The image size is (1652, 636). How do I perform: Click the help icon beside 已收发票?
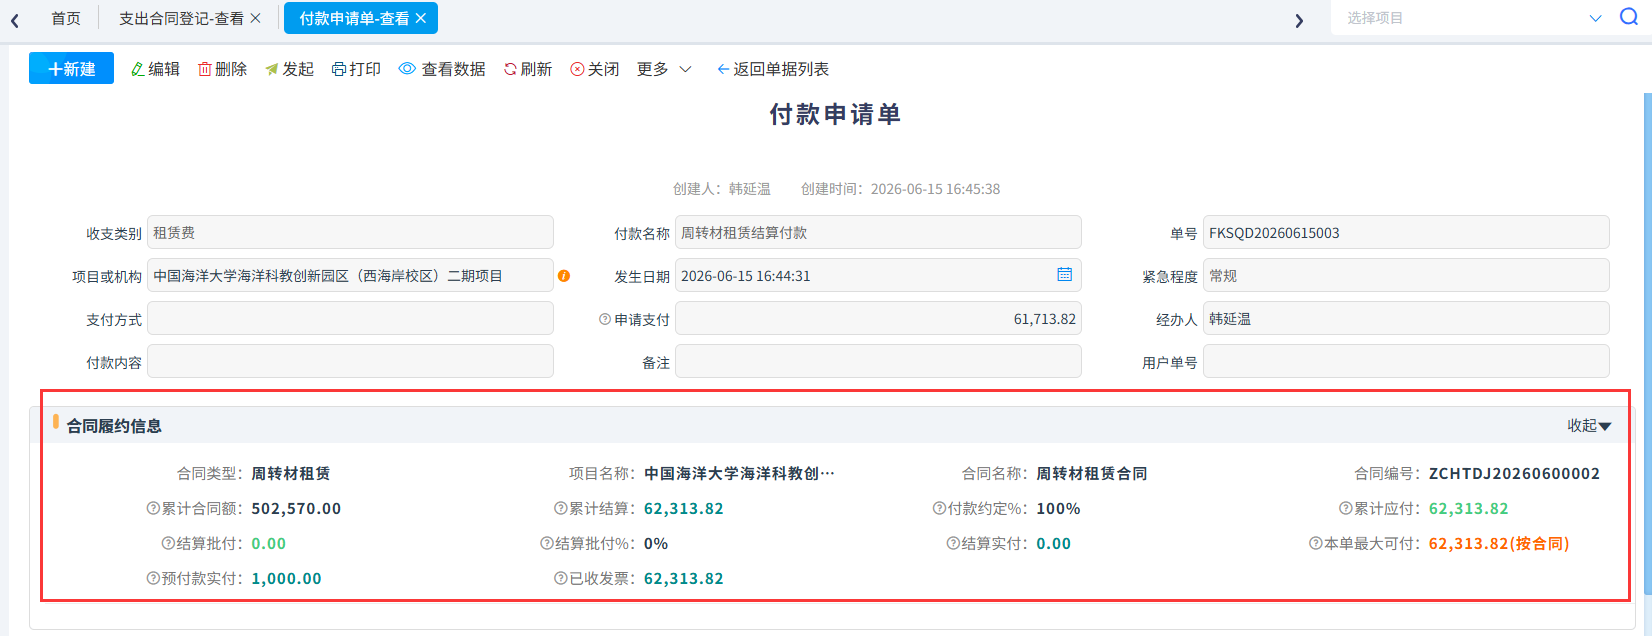(x=561, y=578)
